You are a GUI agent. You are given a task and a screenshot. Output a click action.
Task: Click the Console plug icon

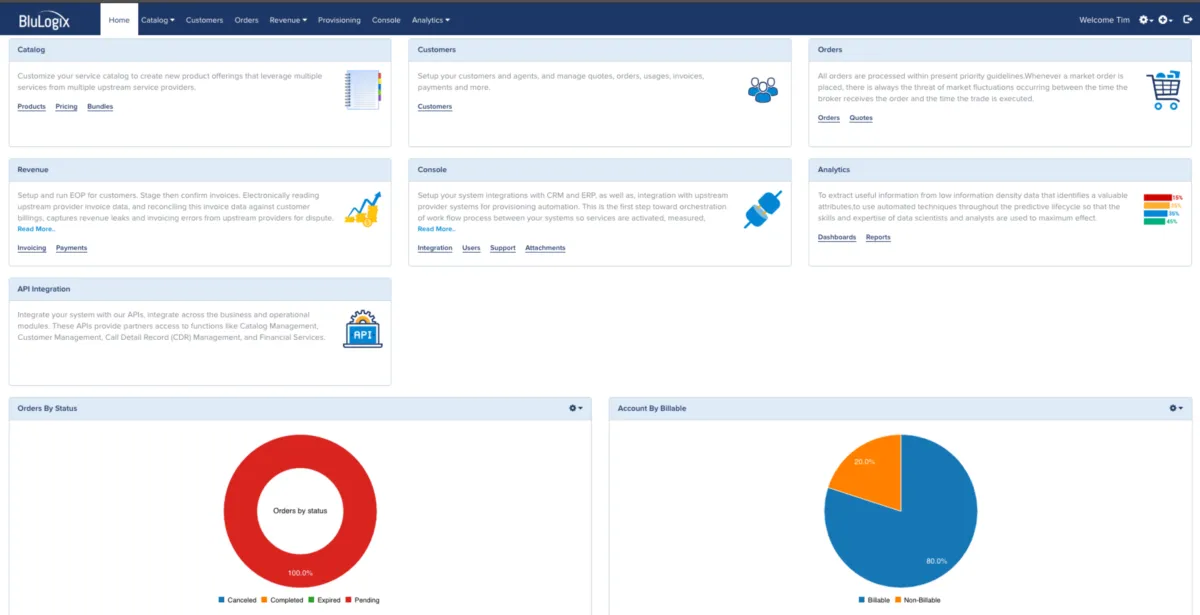tap(762, 209)
